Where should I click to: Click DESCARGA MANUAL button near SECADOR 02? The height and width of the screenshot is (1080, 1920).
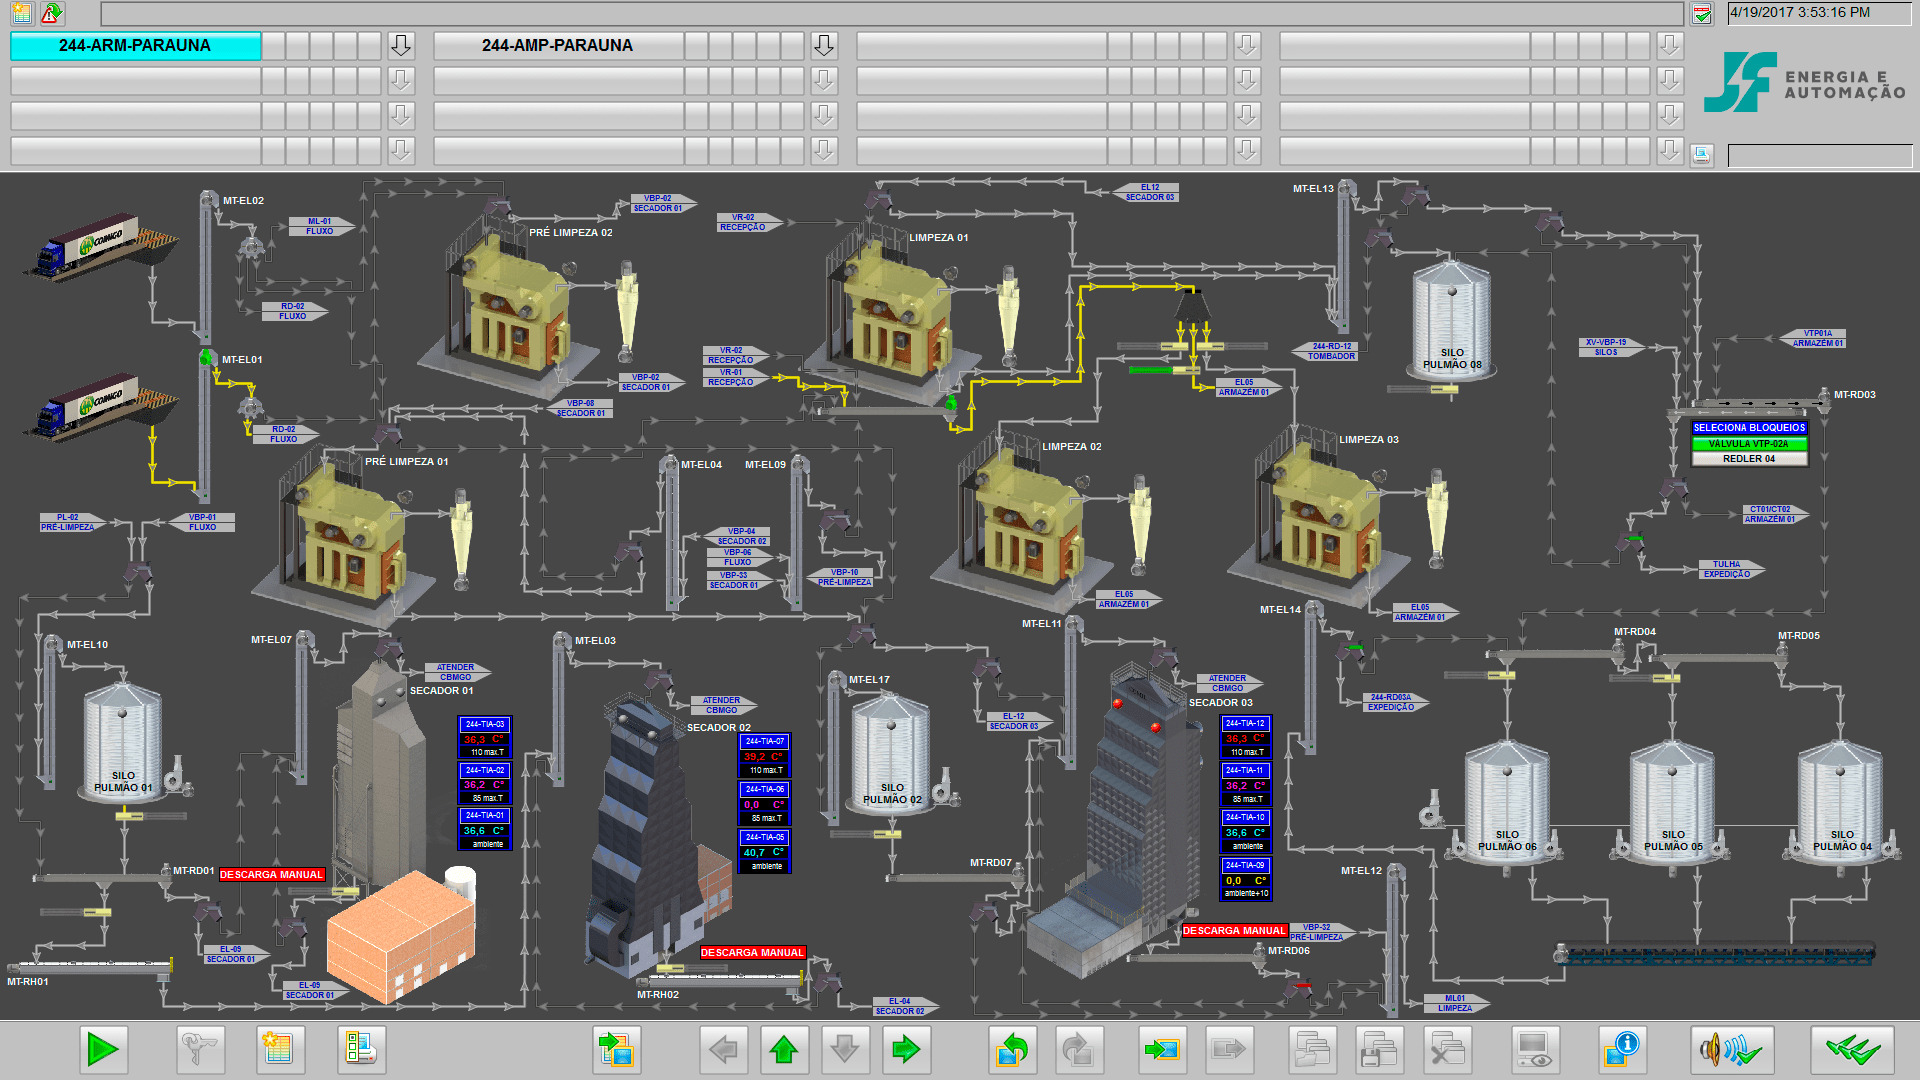752,953
